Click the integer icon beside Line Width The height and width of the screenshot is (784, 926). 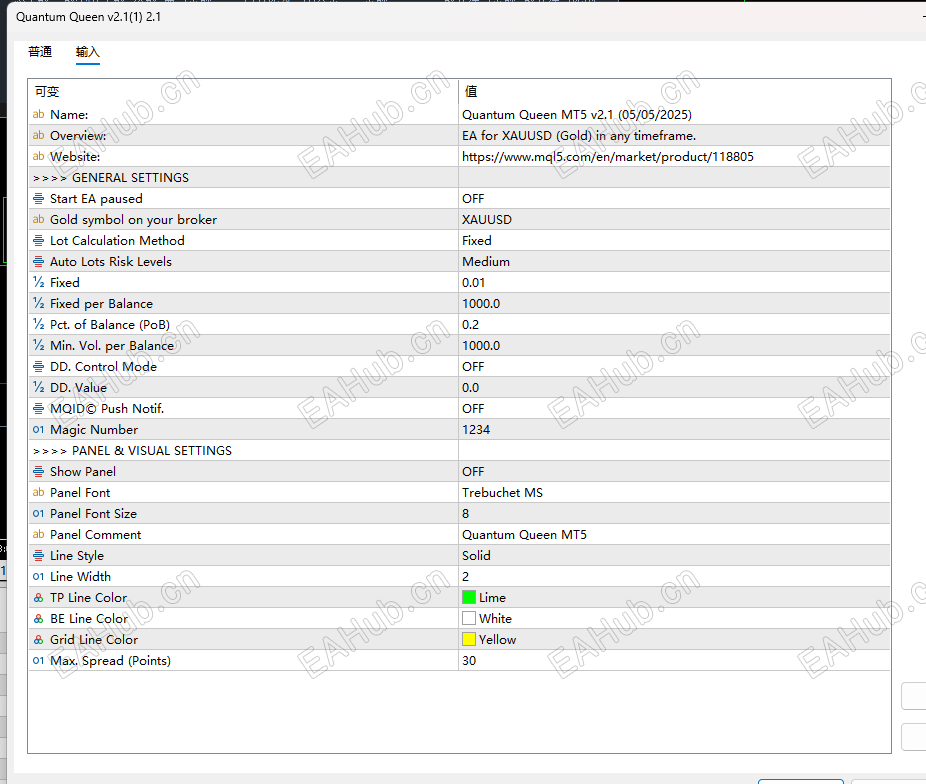tap(38, 576)
